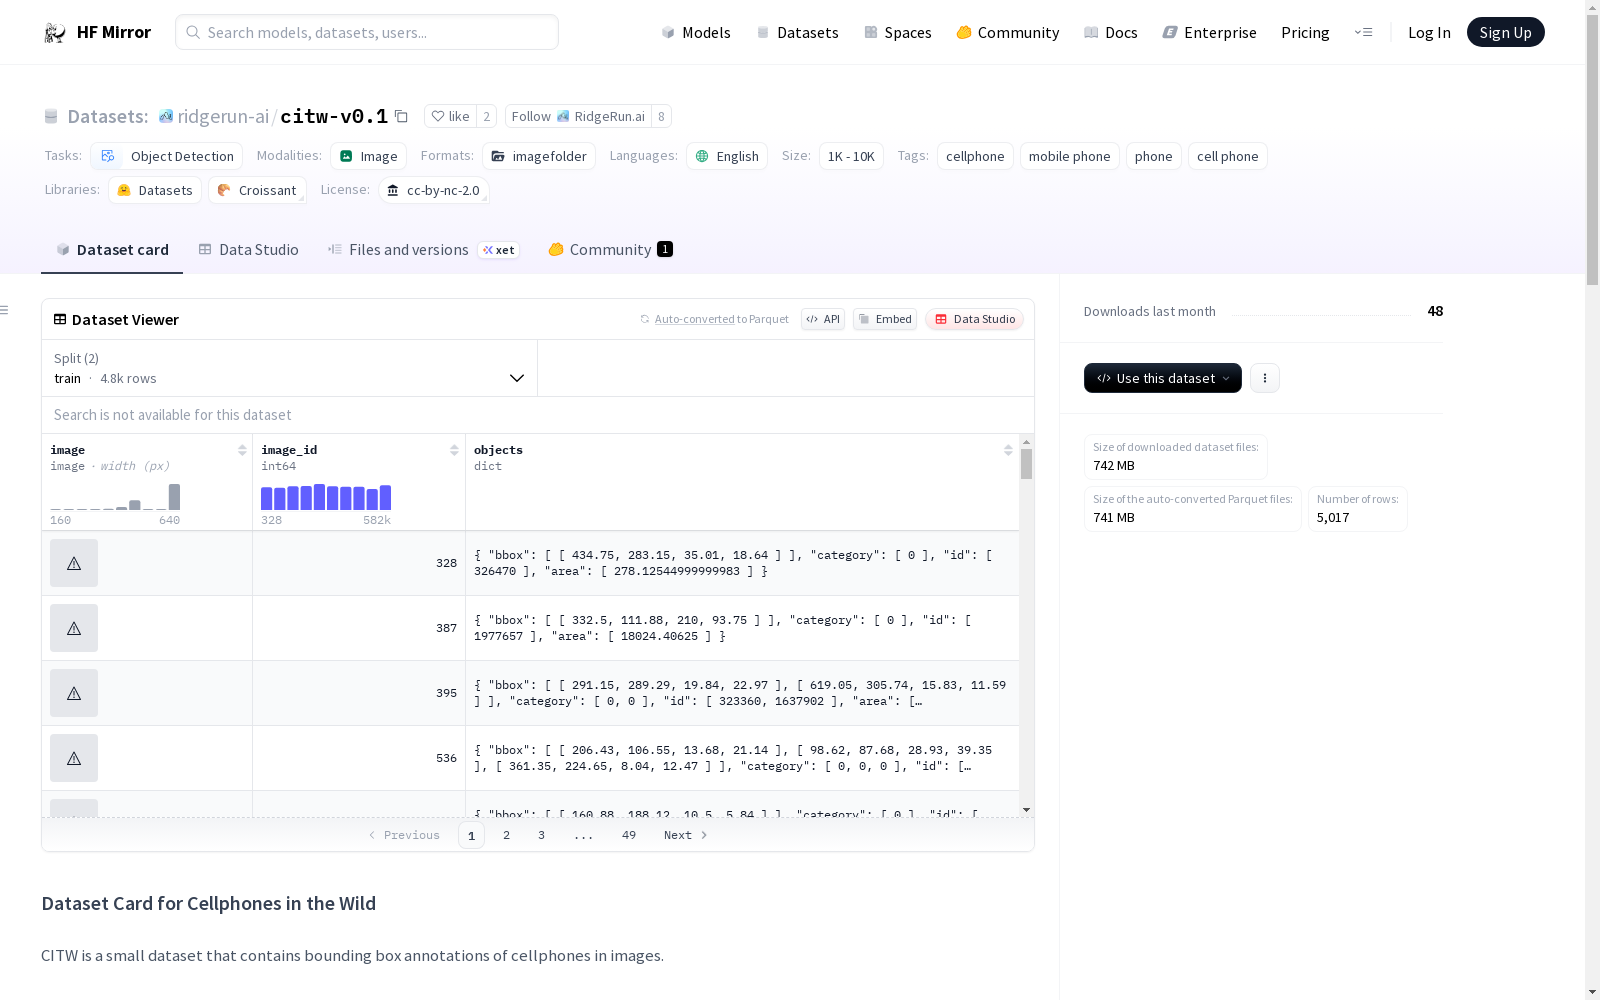Screen dimensions: 1600x1000
Task: Like the dataset with the heart button
Action: [x=450, y=116]
